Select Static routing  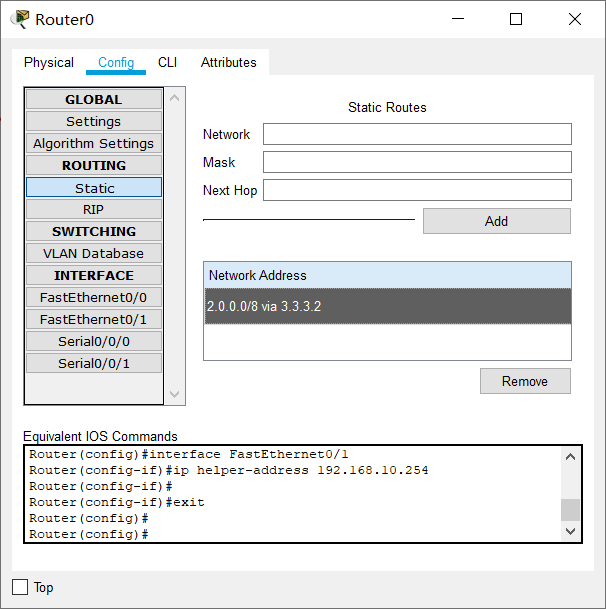point(94,188)
